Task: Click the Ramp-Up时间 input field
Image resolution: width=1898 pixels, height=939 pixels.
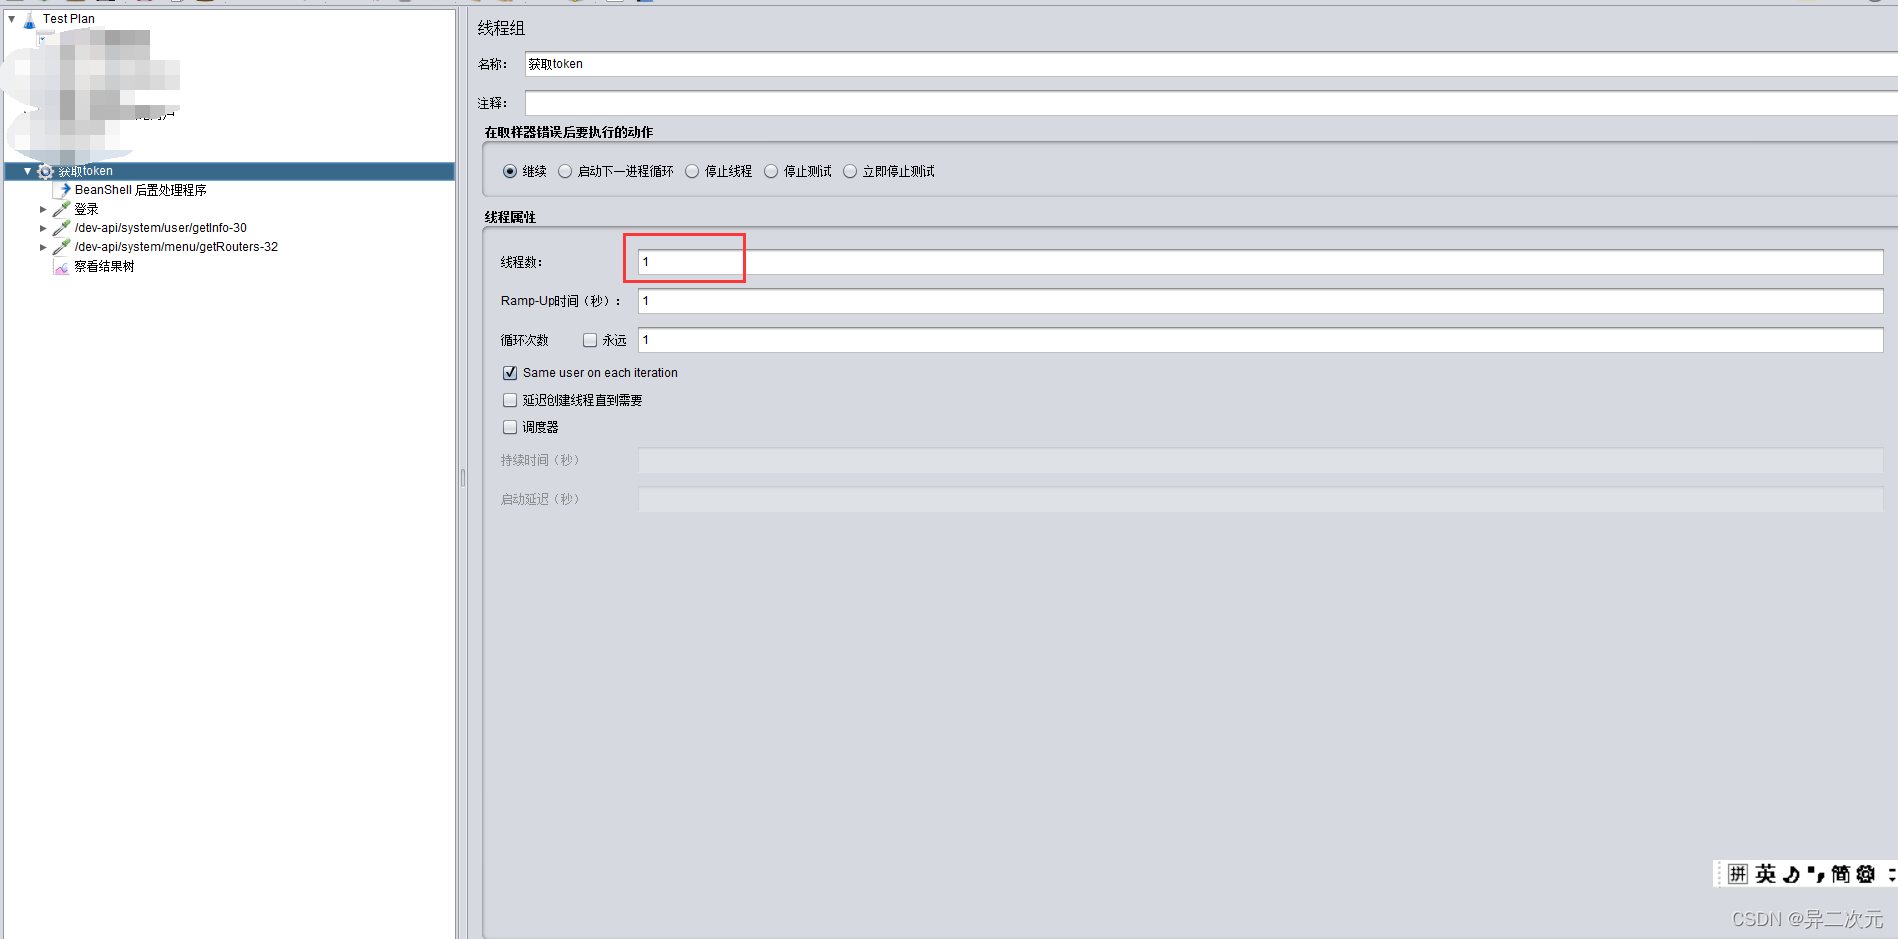Action: [x=1260, y=301]
